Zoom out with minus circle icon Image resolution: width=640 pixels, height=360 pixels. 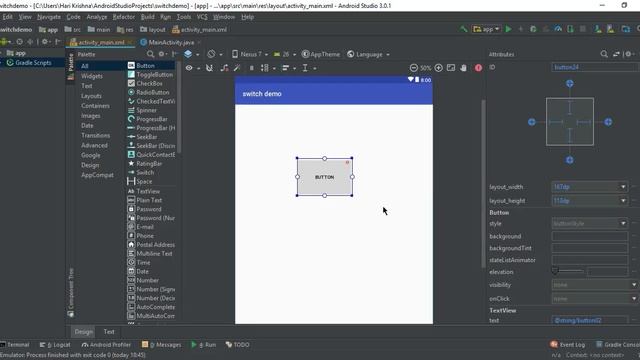pos(413,68)
